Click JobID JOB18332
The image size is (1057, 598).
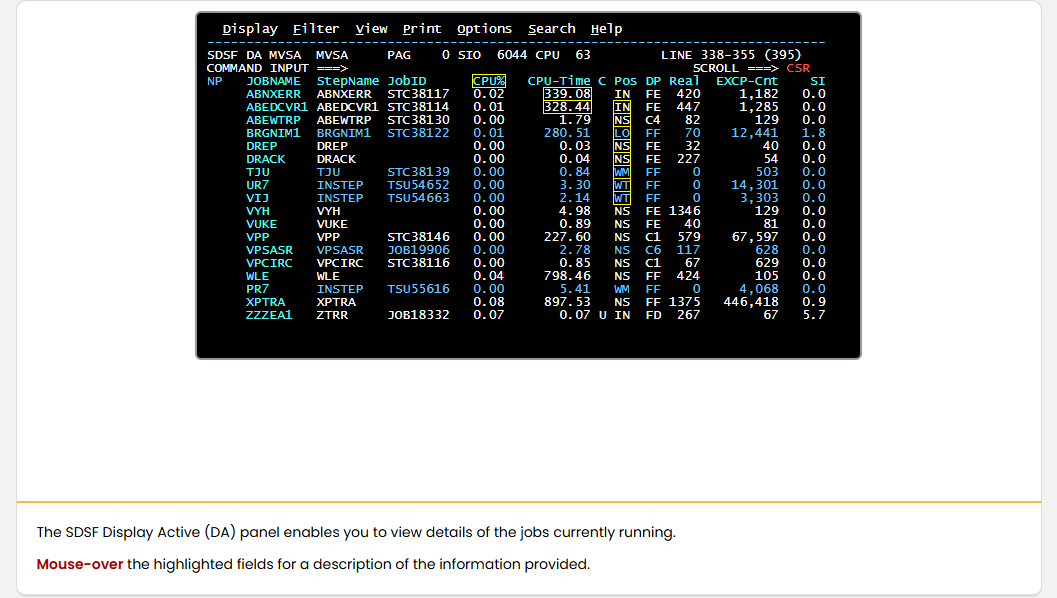418,315
